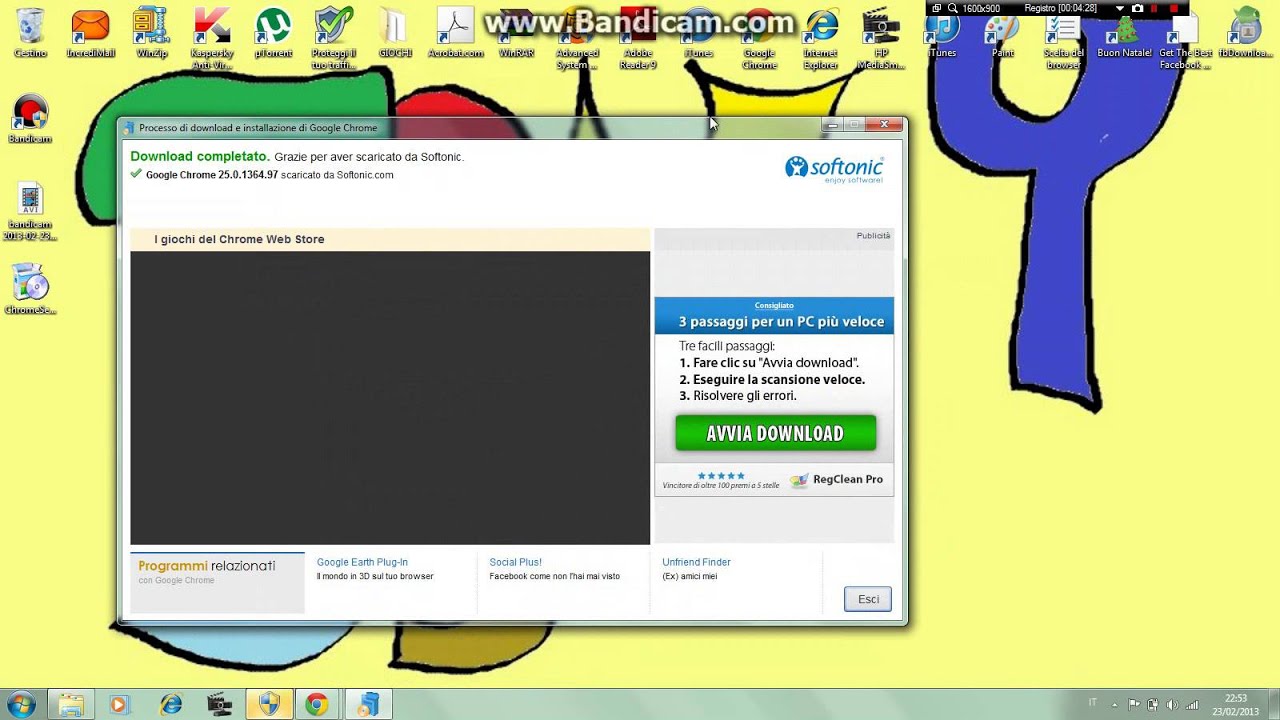Click the Bandicam window-mode icon
1280x720 pixels.
coord(937,8)
